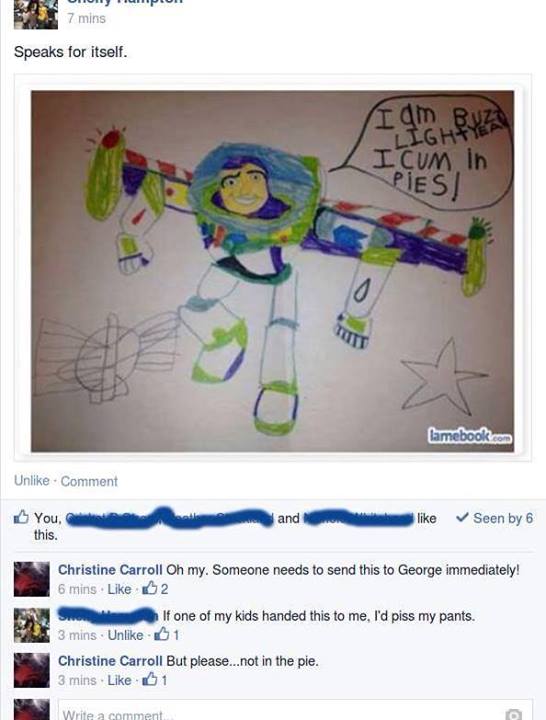Open the Buzz Lightyear drawing photo
Screen dimensions: 546x720
pos(272,271)
